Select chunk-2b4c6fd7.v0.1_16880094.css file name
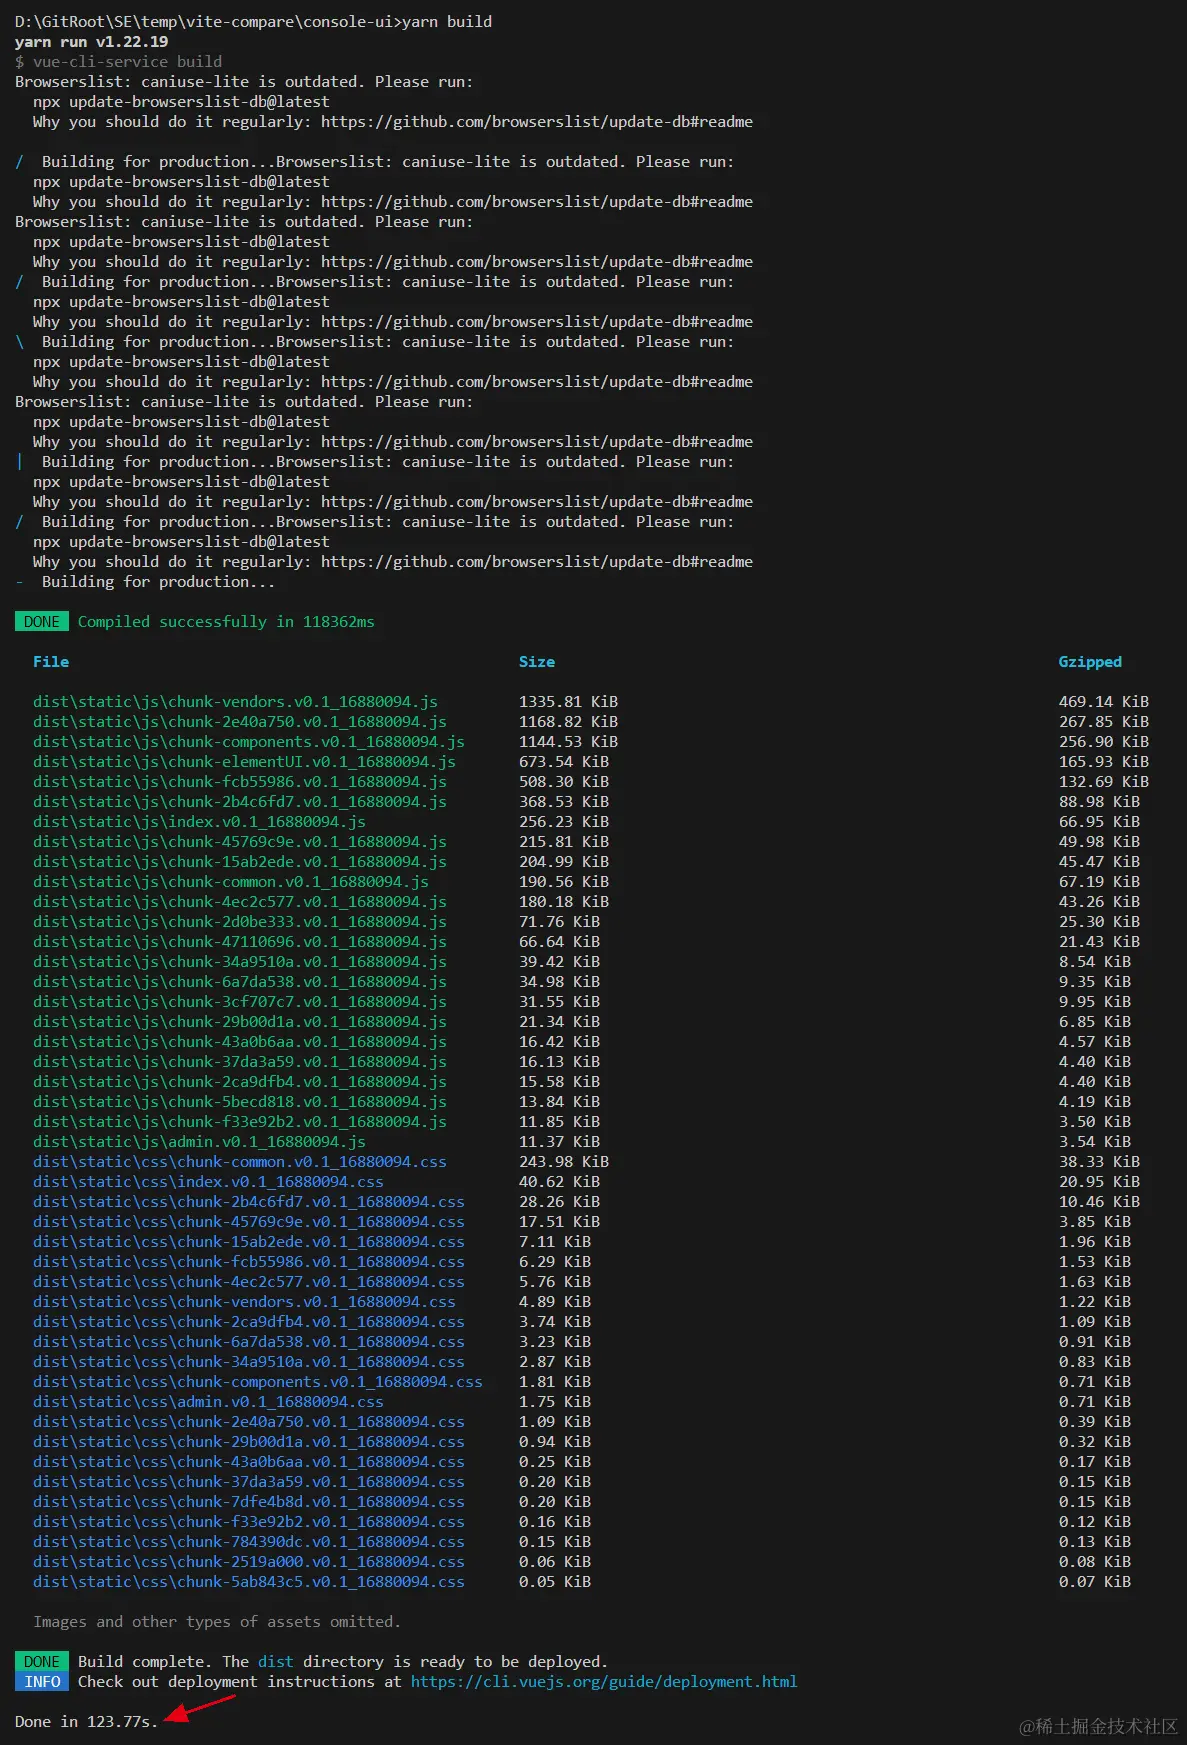The height and width of the screenshot is (1745, 1187). [x=249, y=1202]
